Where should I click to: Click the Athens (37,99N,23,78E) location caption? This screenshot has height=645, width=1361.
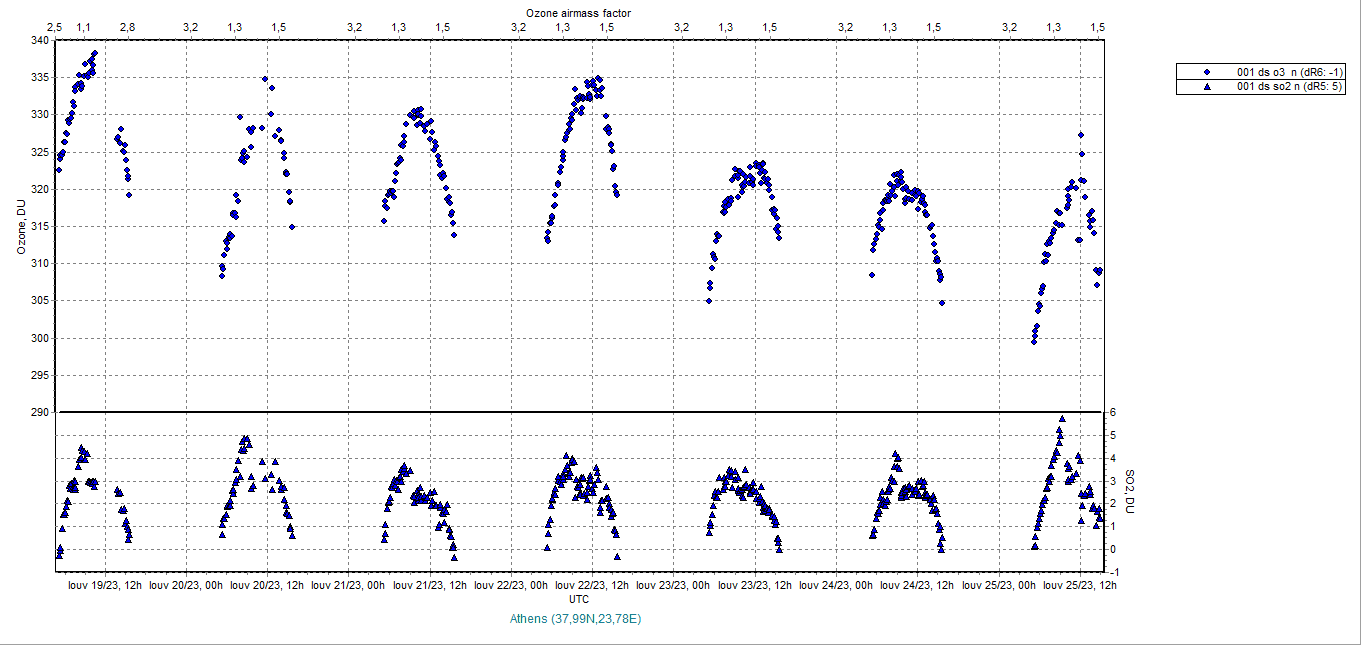pyautogui.click(x=575, y=619)
